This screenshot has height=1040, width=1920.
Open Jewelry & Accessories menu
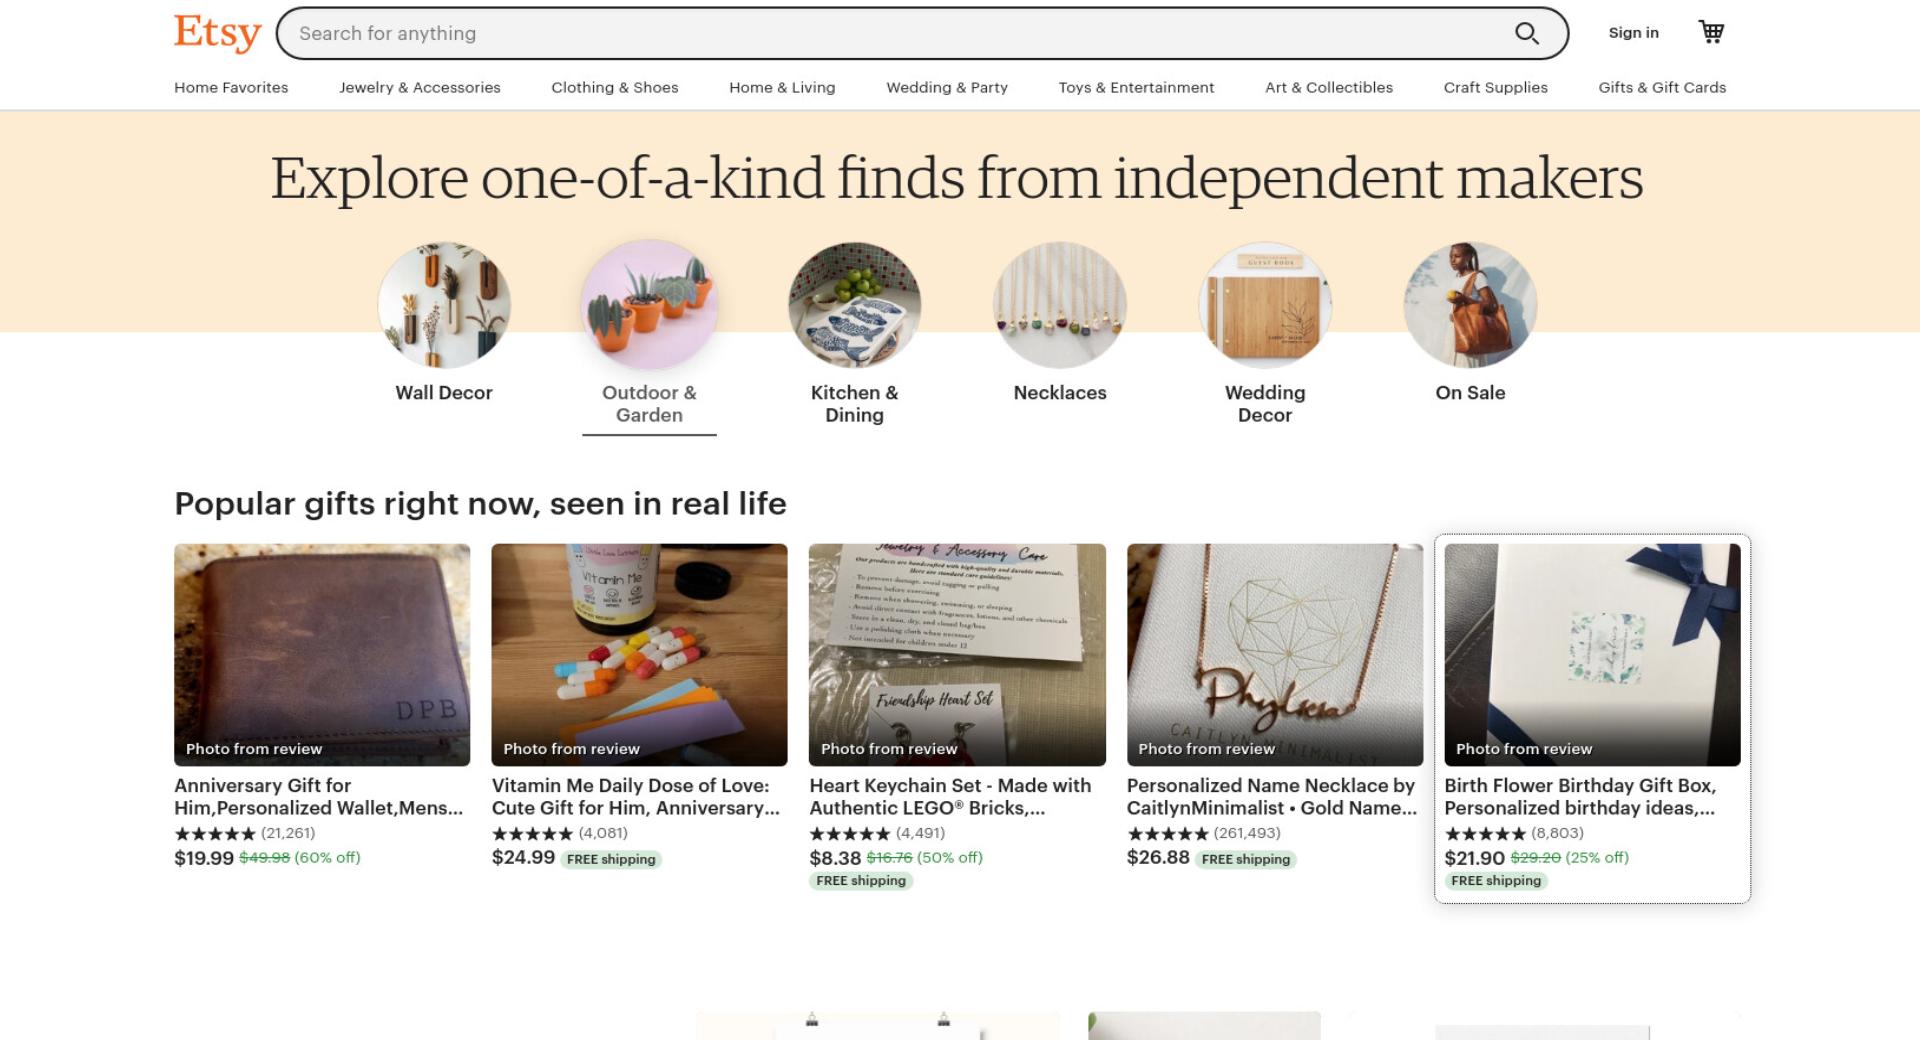pyautogui.click(x=420, y=87)
